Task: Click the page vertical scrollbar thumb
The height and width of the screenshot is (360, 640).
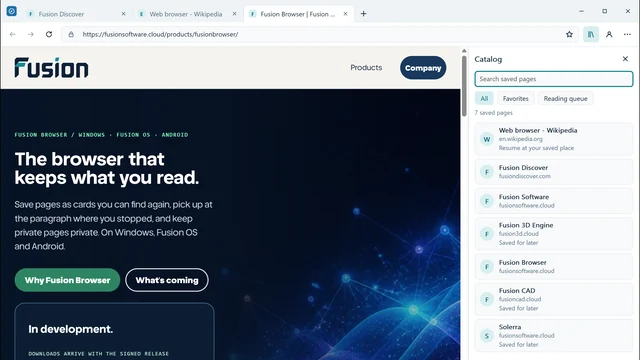Action: 464,86
